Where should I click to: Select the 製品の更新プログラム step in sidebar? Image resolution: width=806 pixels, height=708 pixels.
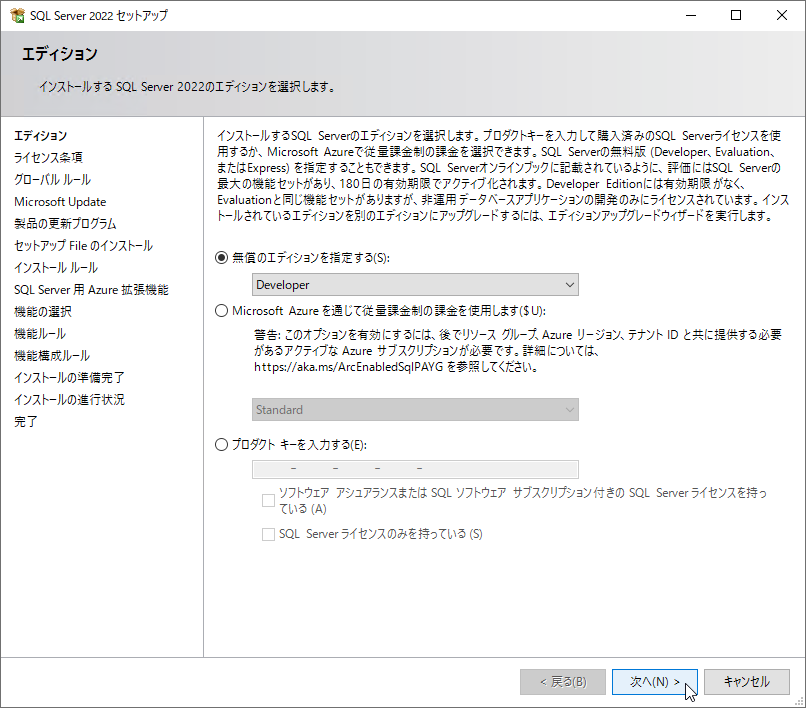65,224
